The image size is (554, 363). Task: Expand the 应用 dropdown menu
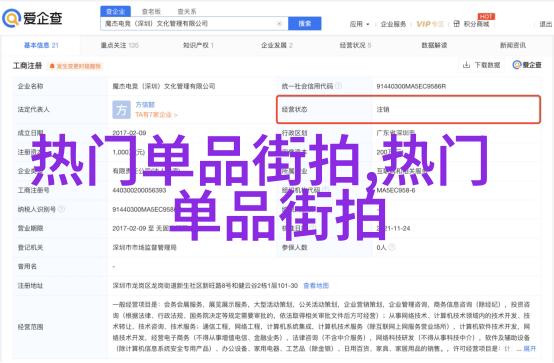359,24
